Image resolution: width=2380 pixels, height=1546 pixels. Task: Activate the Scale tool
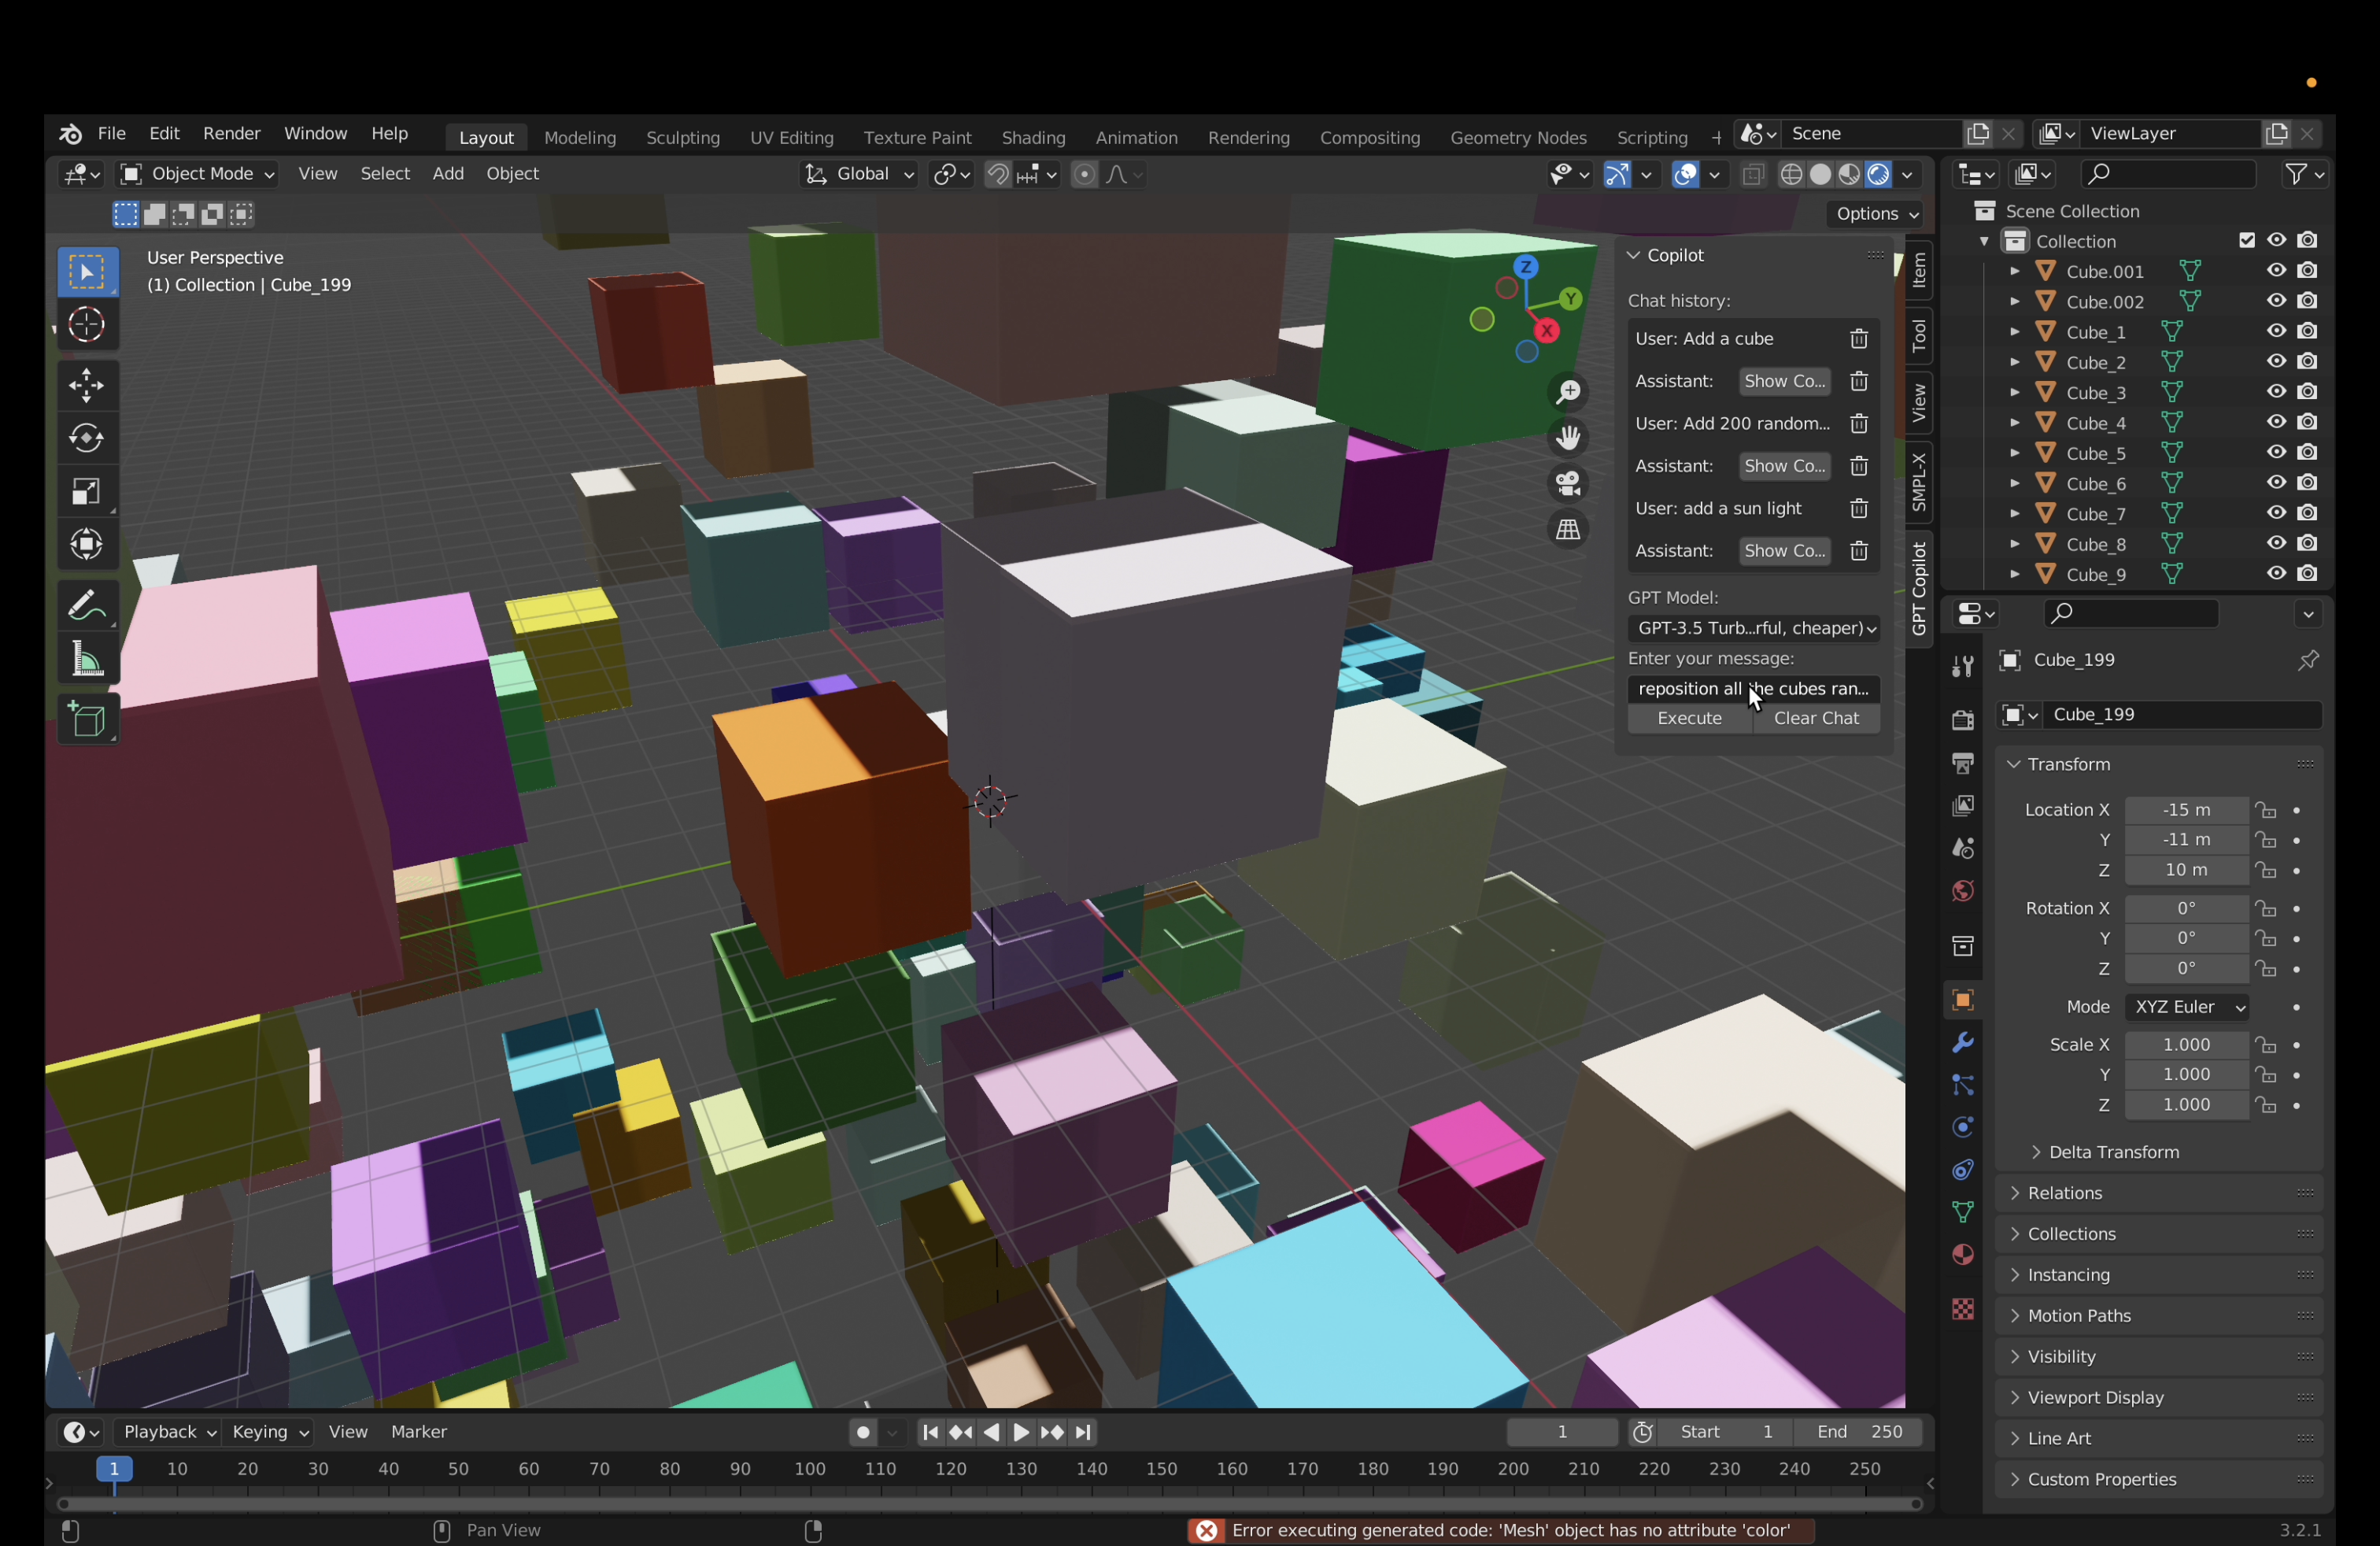(87, 491)
